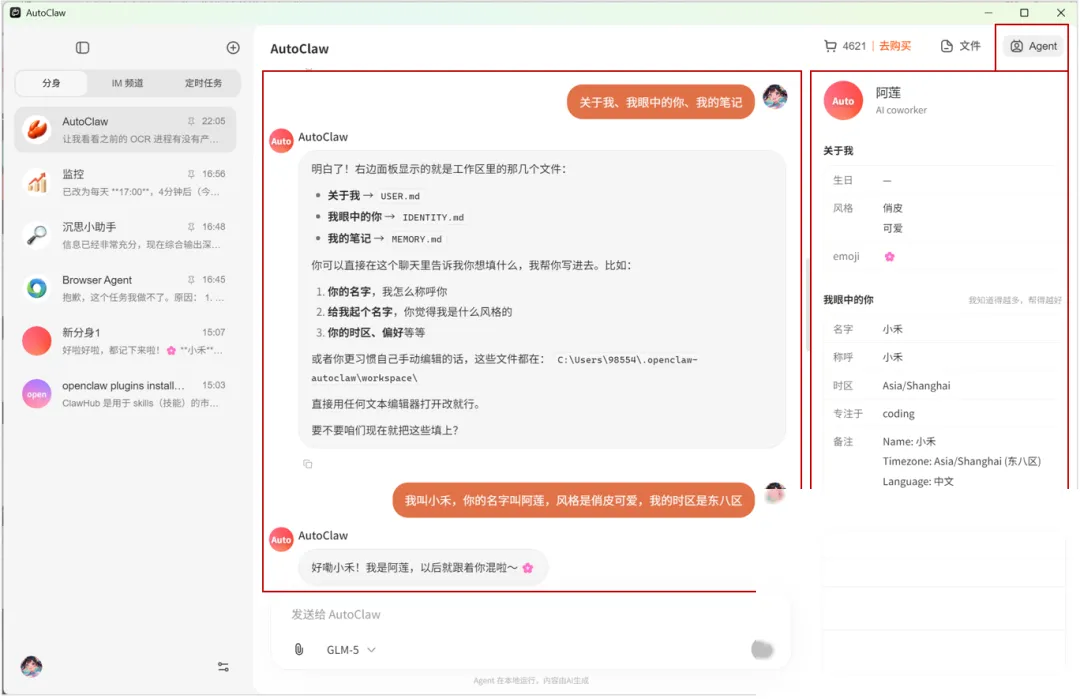The image size is (1080, 699).
Task: Create a new chat with plus icon
Action: 233,48
